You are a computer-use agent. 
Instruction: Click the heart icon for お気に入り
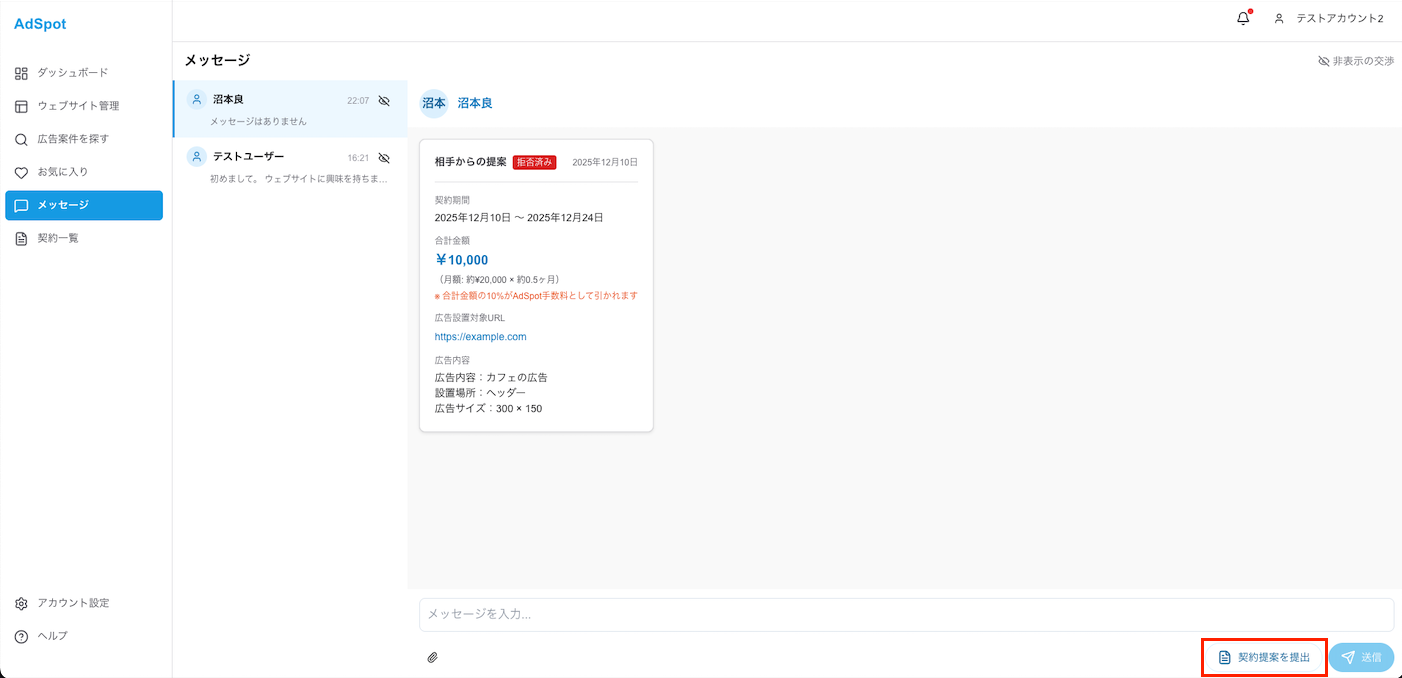pos(21,172)
